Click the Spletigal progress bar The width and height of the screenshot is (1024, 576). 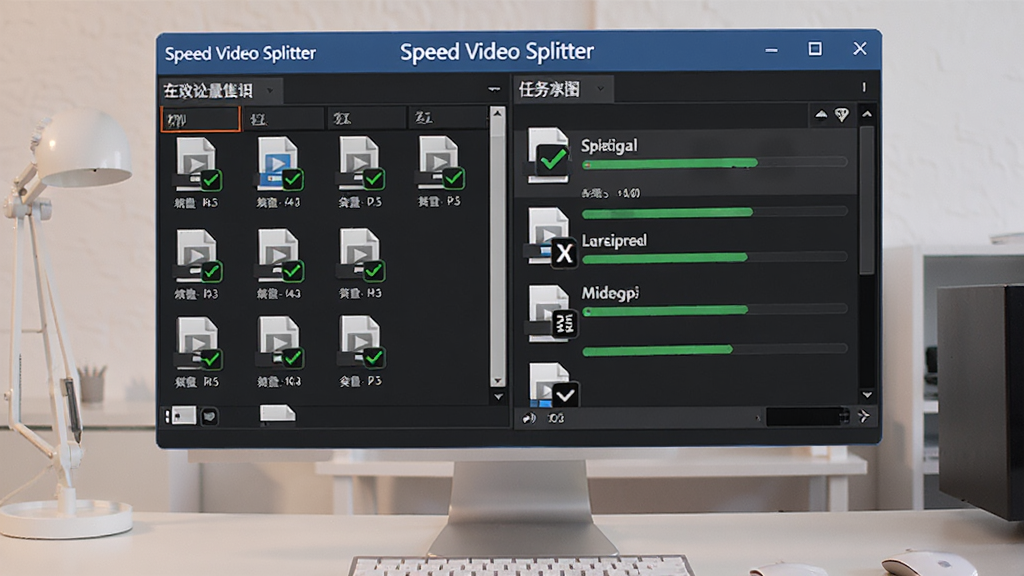click(x=714, y=163)
